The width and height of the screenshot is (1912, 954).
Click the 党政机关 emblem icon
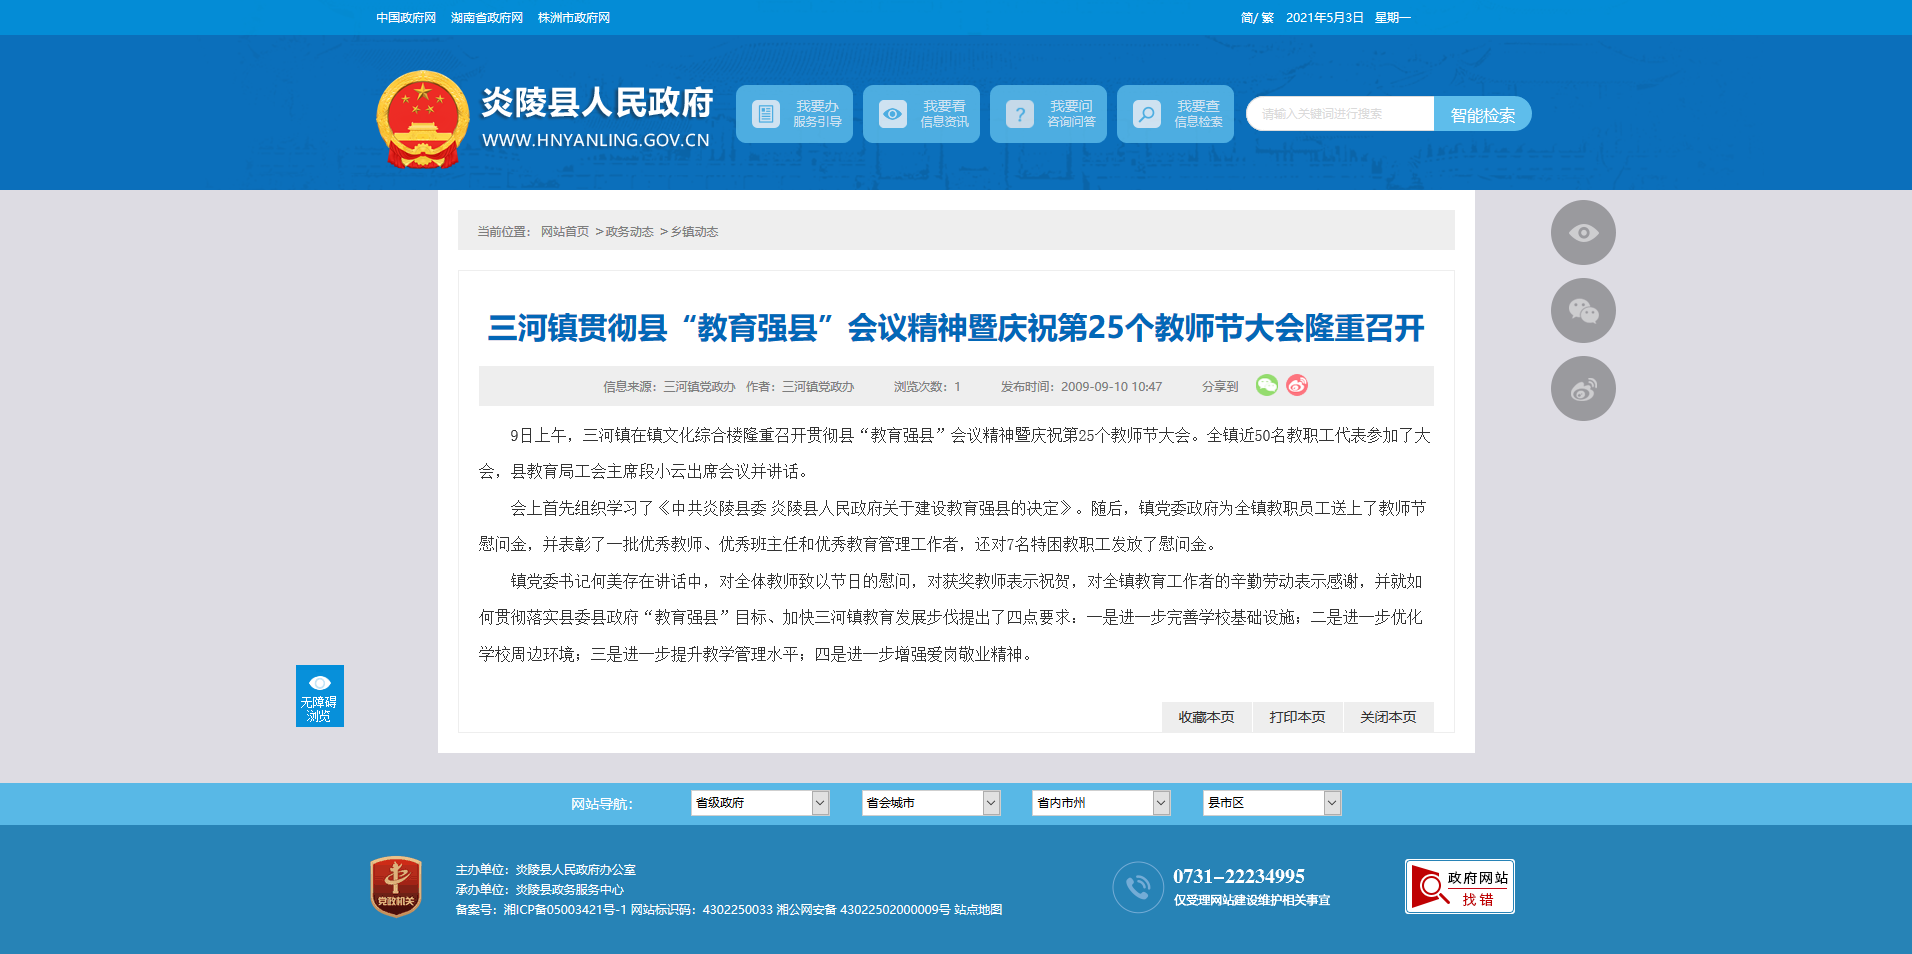click(396, 886)
